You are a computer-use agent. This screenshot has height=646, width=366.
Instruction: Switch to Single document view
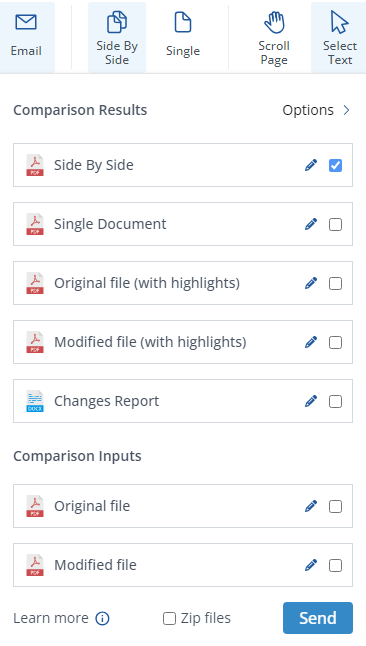[x=183, y=37]
